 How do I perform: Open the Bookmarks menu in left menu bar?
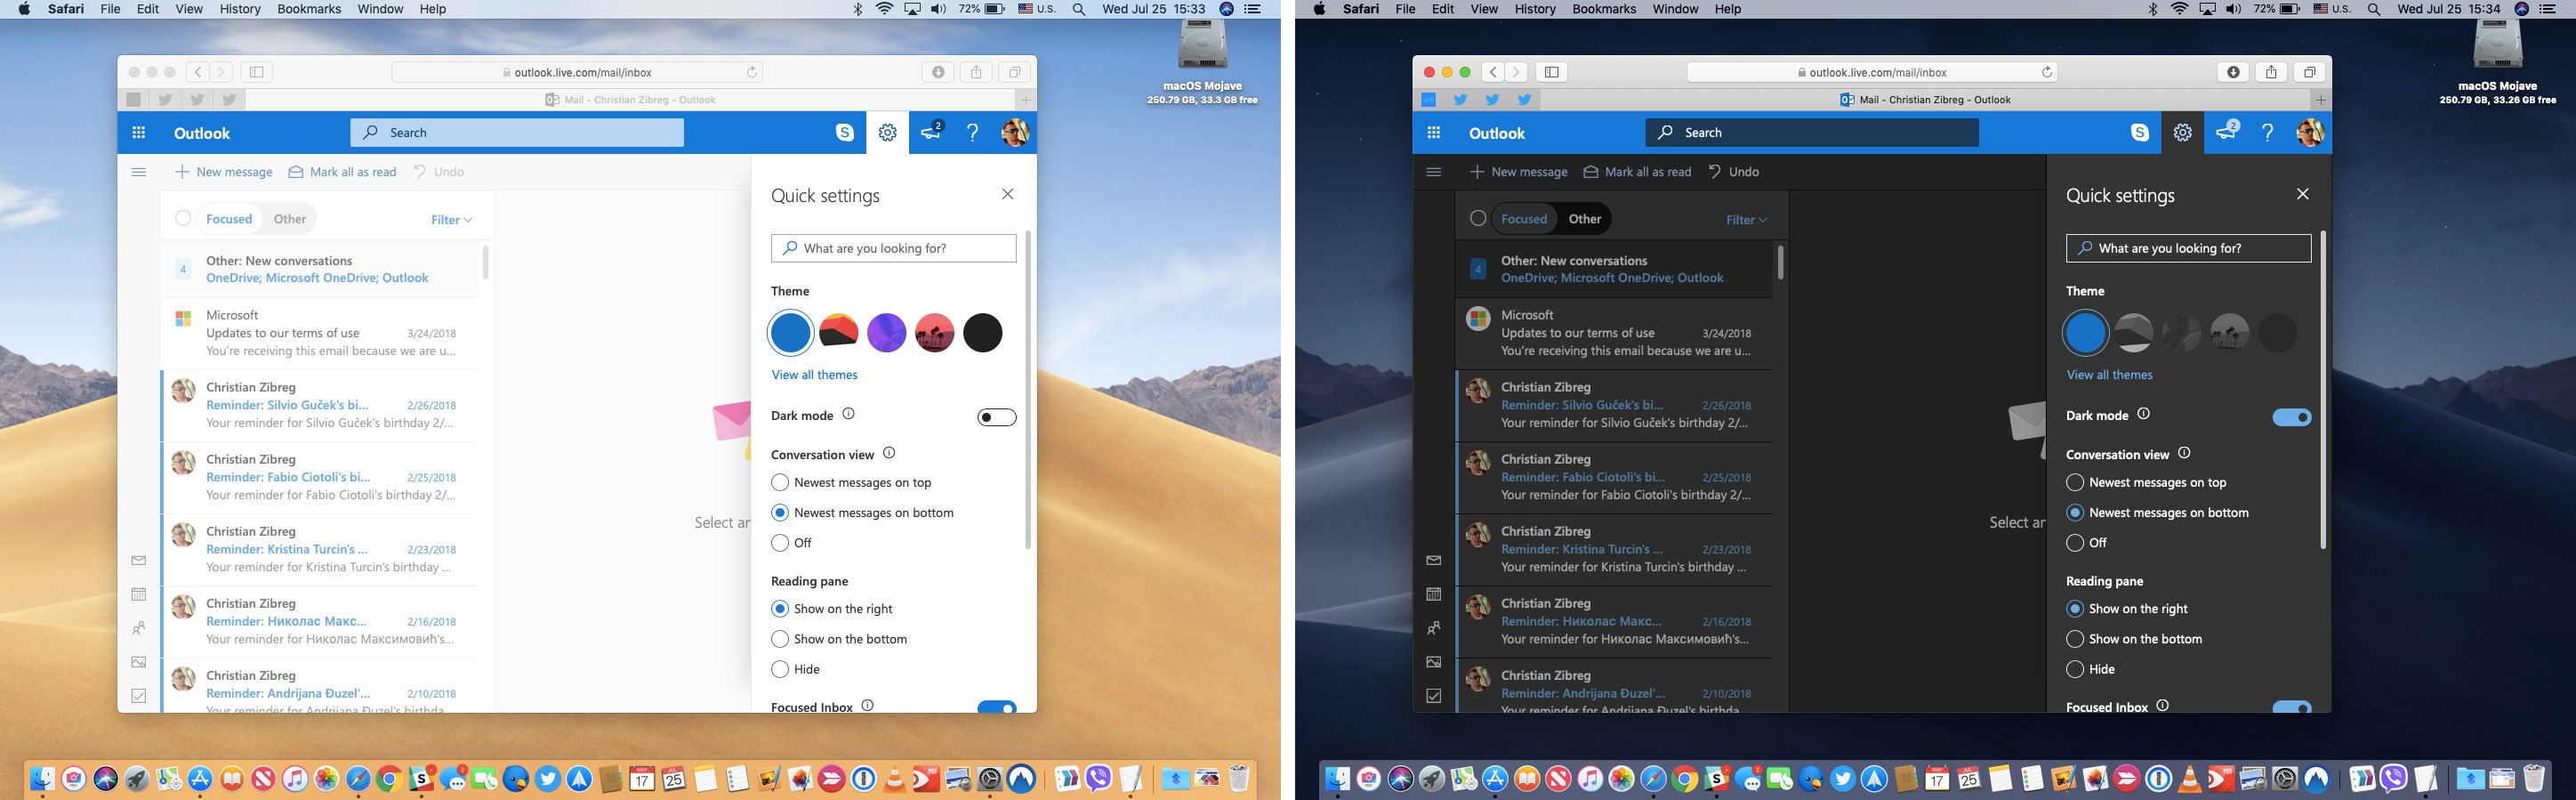(x=309, y=9)
